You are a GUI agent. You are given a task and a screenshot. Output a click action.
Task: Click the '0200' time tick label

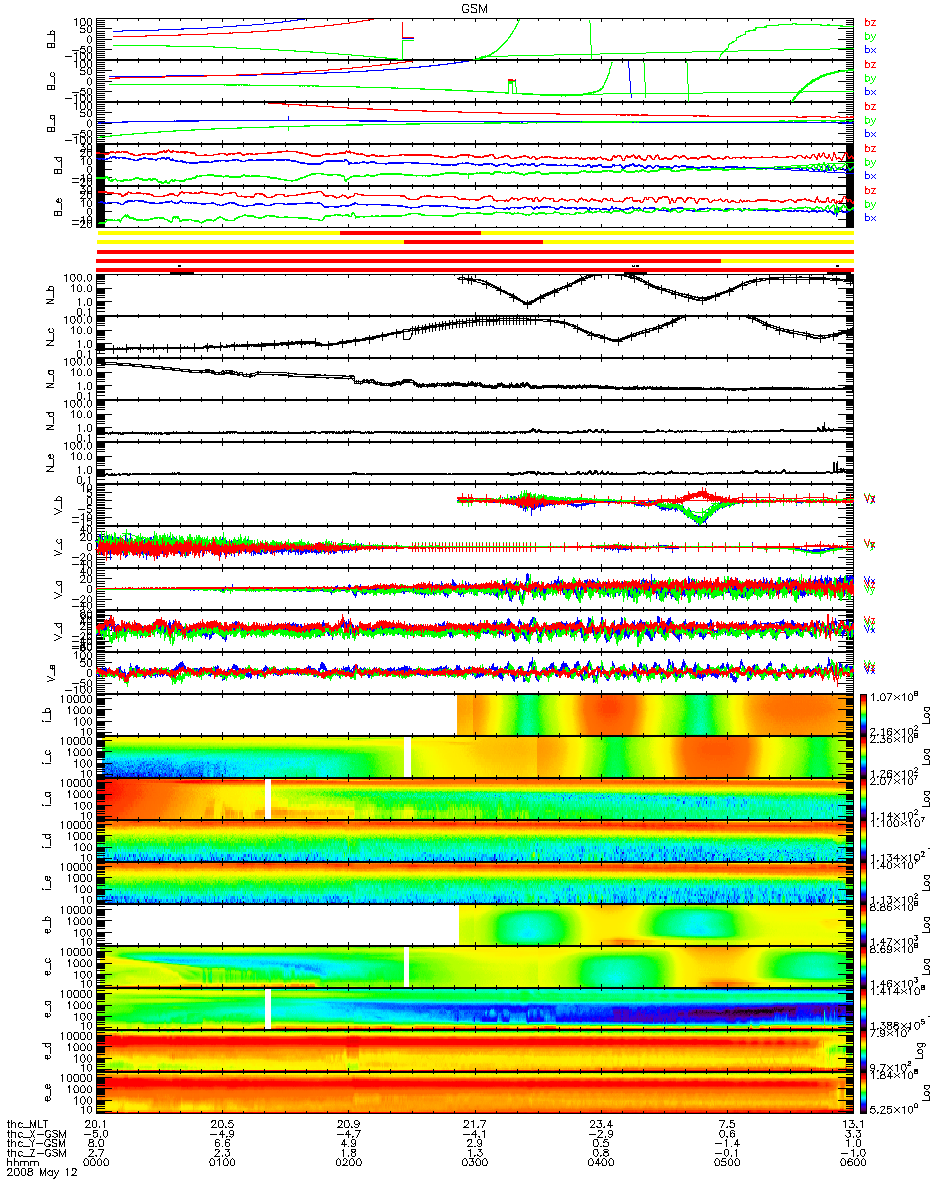coord(348,1160)
